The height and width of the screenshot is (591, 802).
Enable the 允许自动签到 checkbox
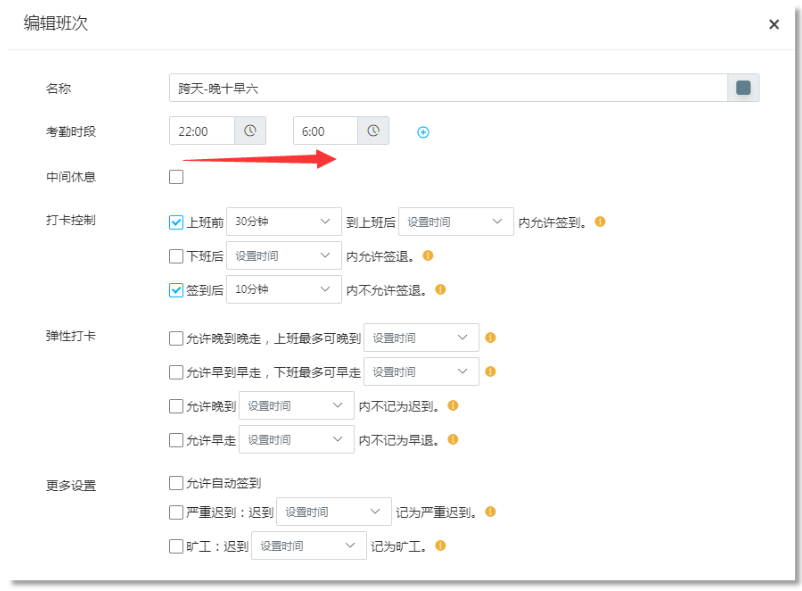(x=177, y=483)
